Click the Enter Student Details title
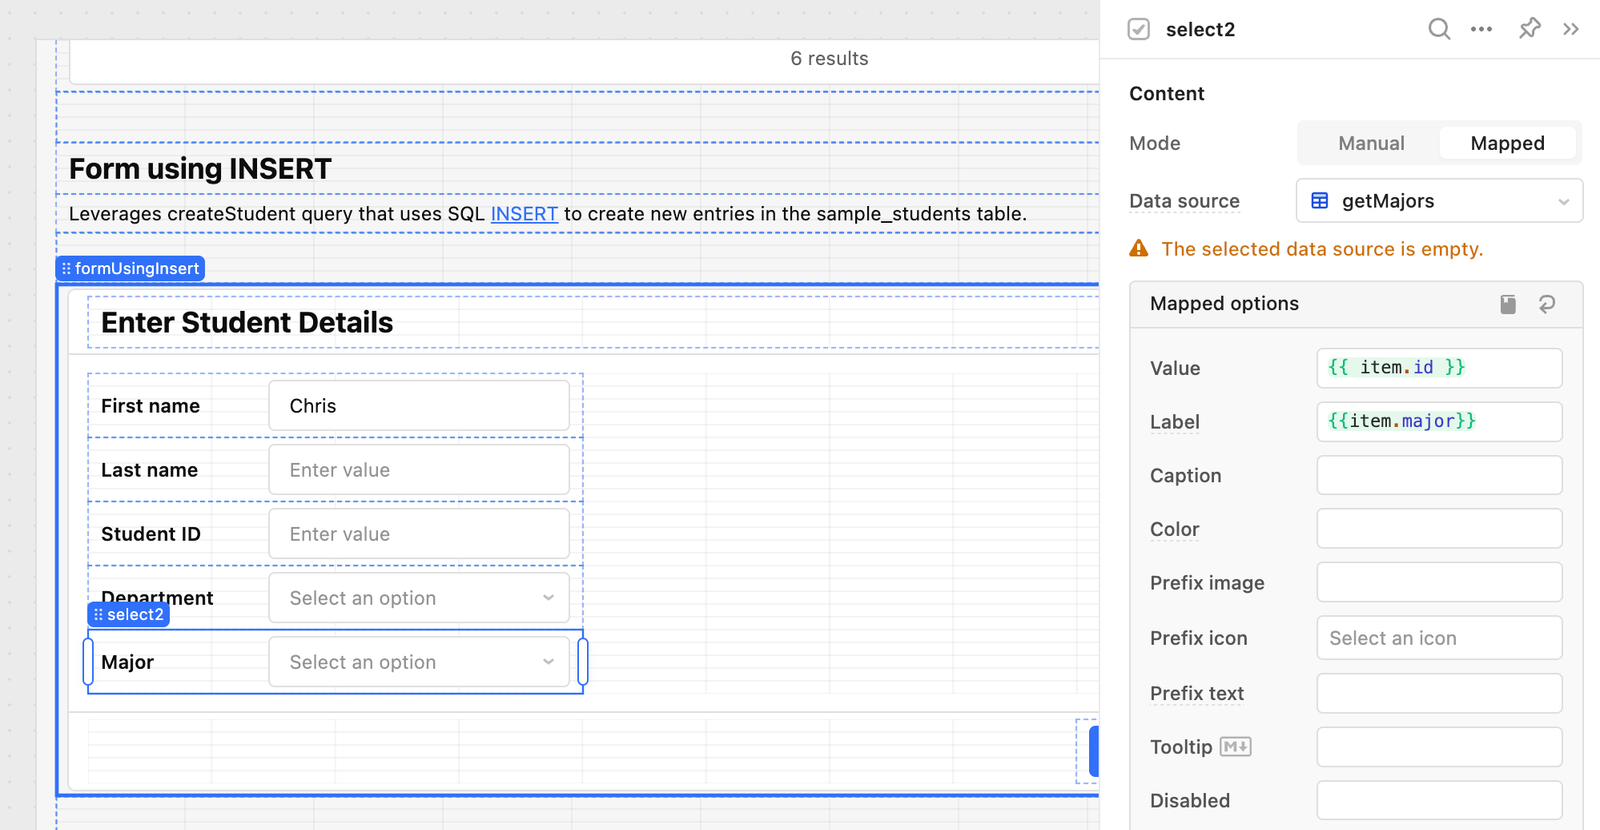 (247, 322)
